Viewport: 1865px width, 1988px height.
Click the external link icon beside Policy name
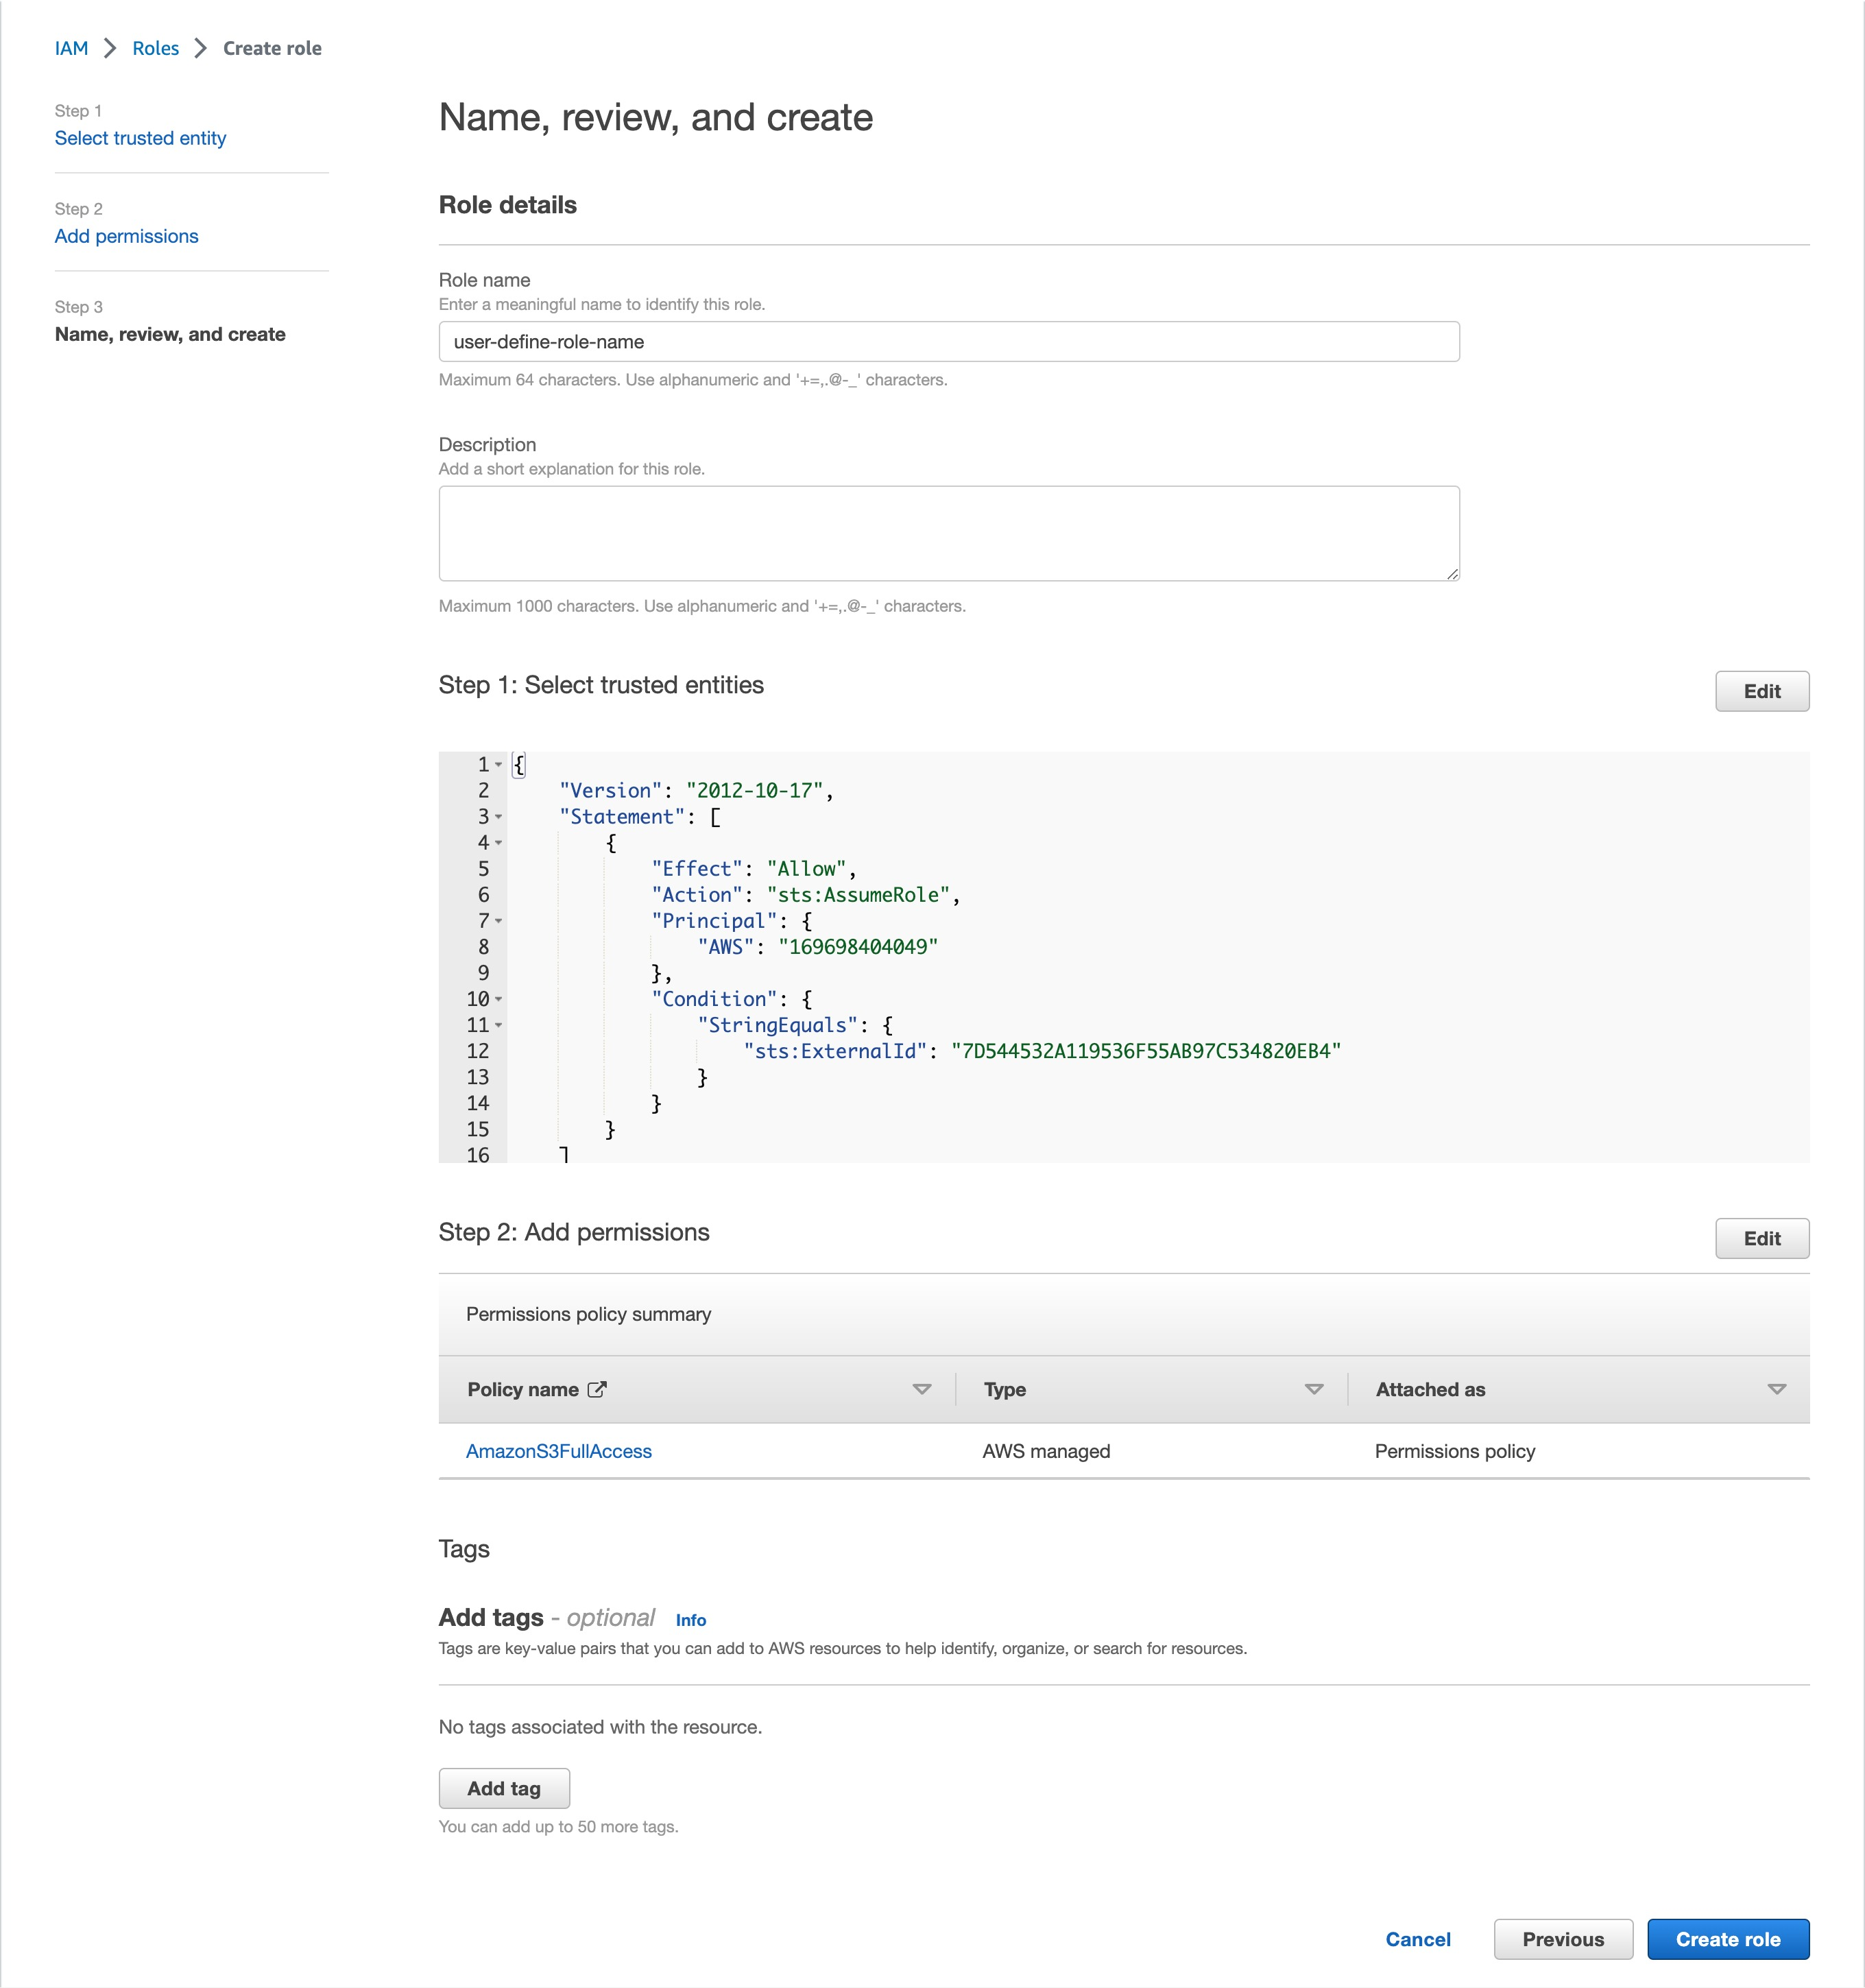597,1389
